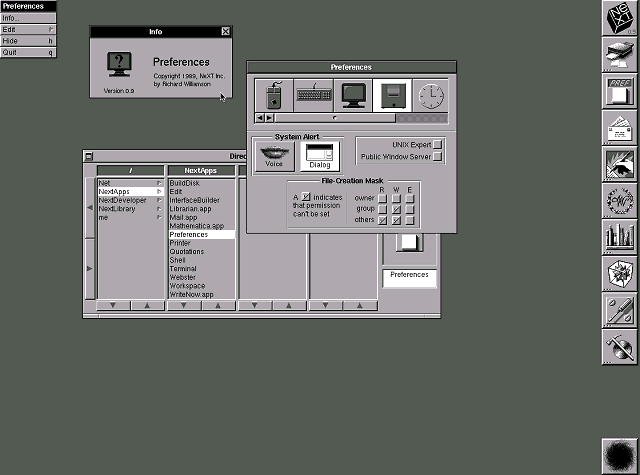Image resolution: width=640 pixels, height=475 pixels.
Task: Click the Directory window miniaturize icon
Action: (x=89, y=156)
